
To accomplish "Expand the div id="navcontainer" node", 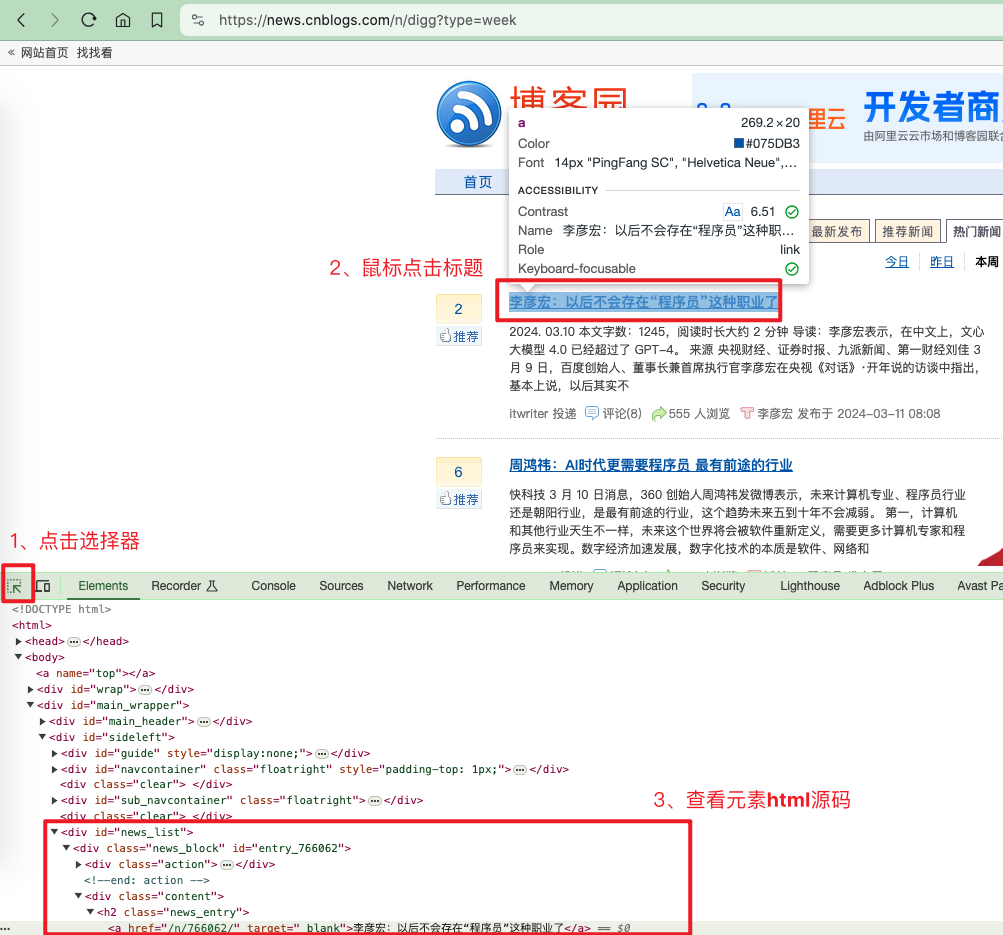I will (x=54, y=769).
